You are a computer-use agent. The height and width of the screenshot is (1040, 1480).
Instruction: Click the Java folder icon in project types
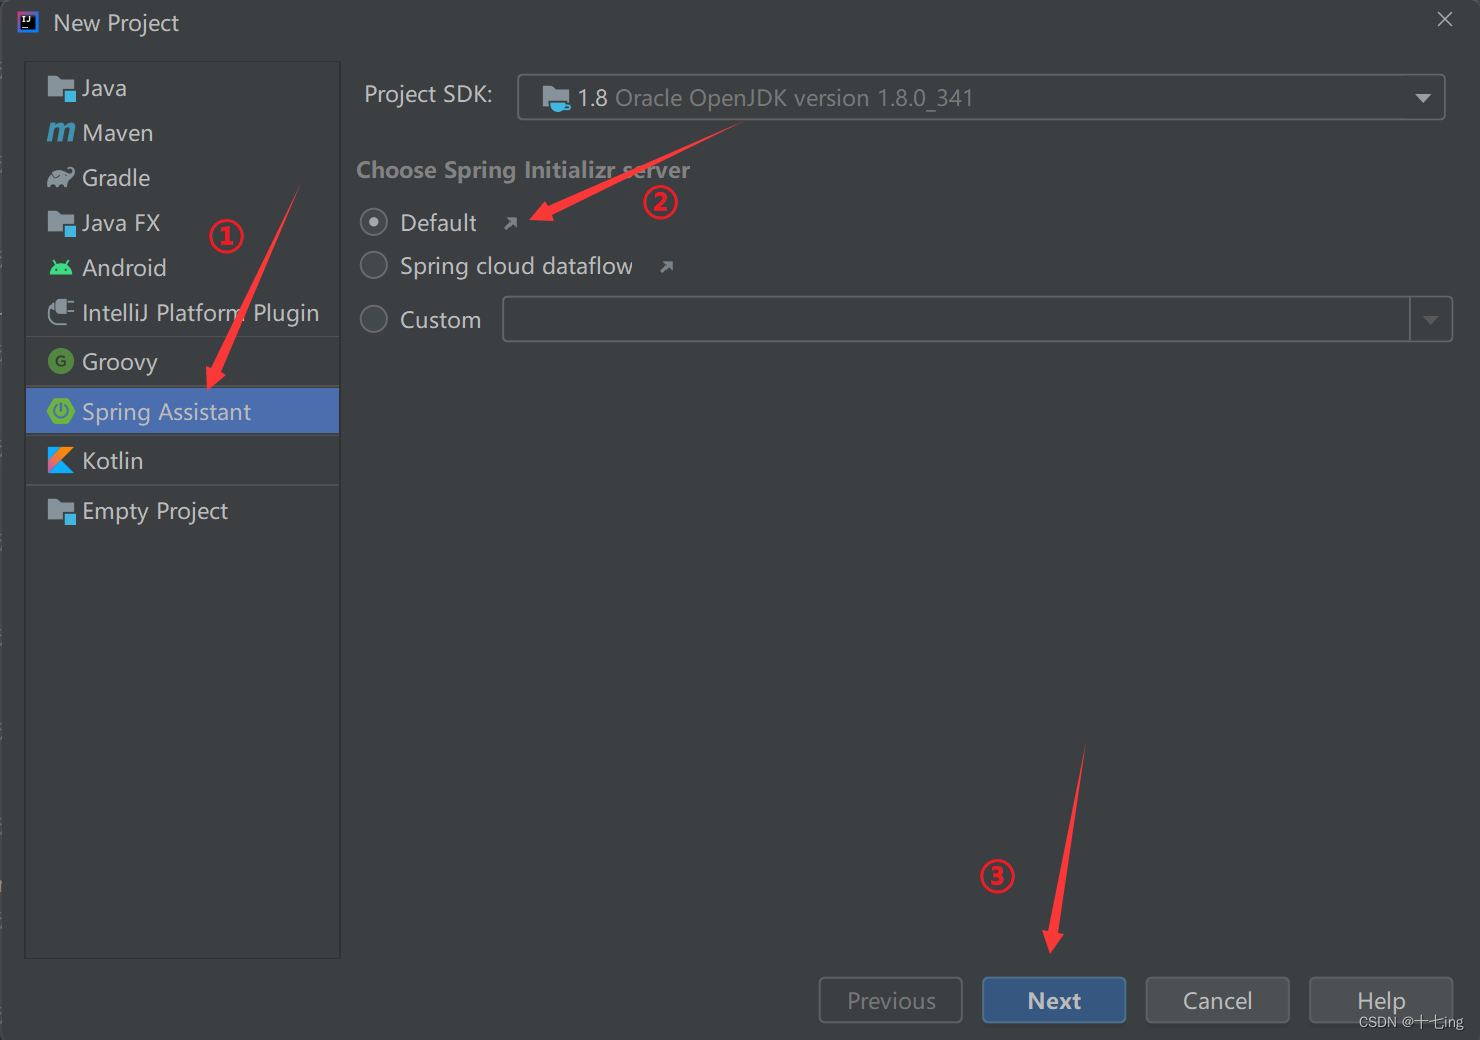point(61,89)
